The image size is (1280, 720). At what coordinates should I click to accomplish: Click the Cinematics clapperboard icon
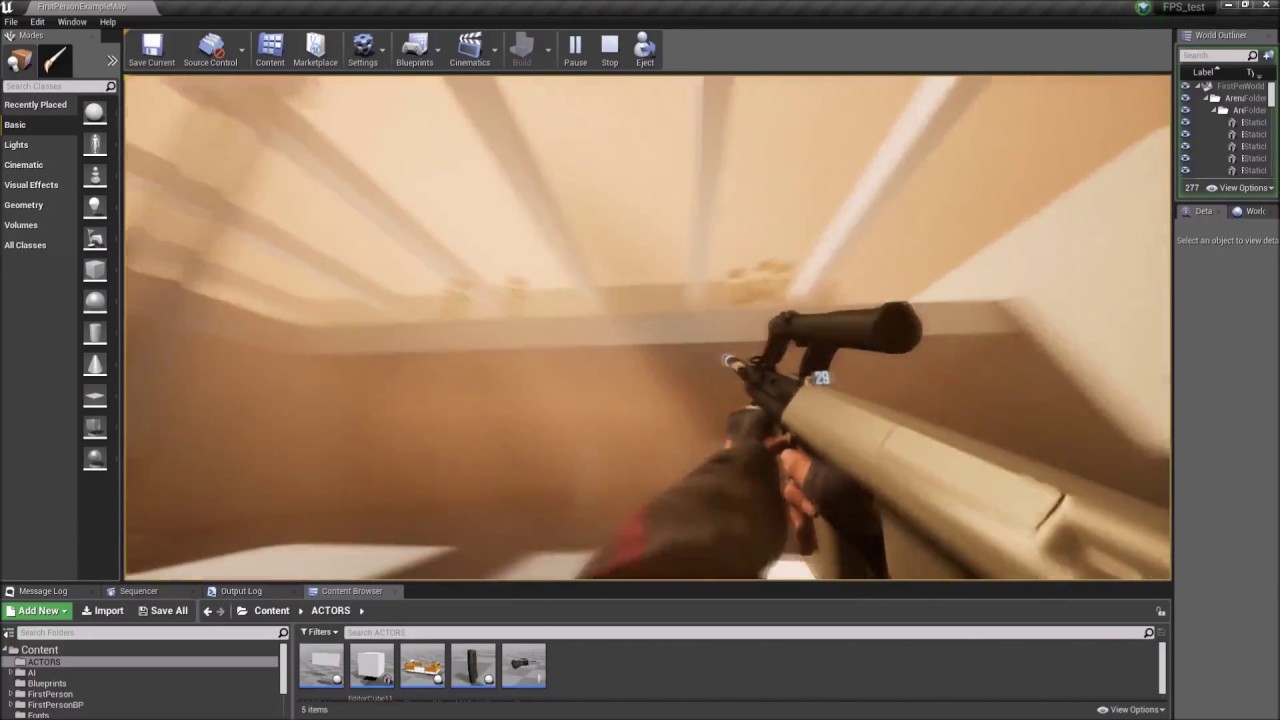click(x=469, y=50)
